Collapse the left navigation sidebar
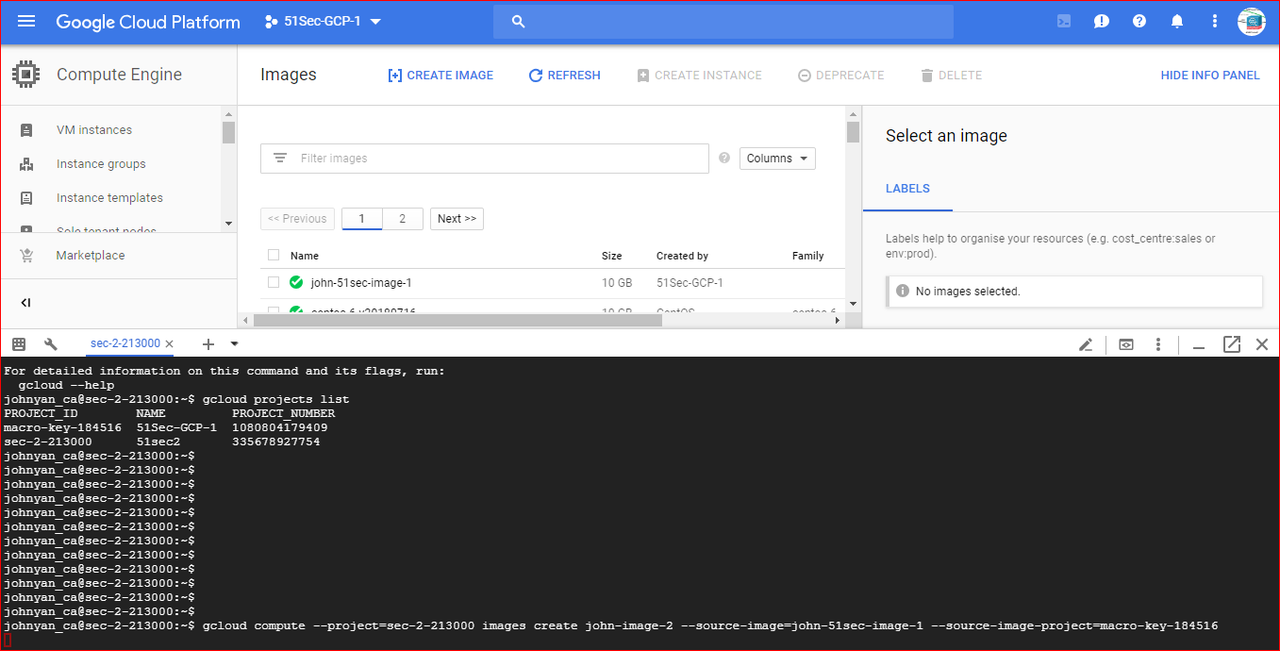 point(26,302)
